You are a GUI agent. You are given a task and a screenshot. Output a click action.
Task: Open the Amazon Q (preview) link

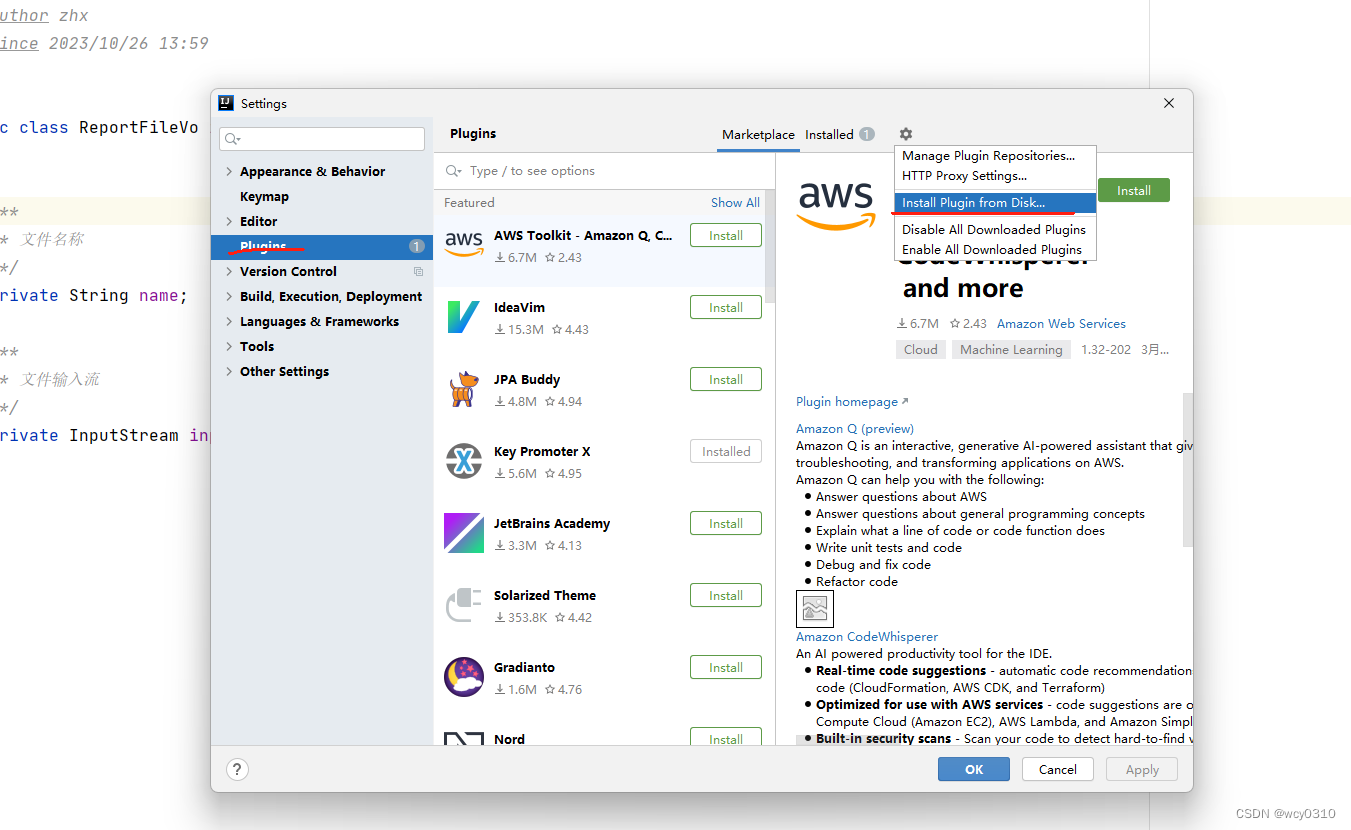855,429
